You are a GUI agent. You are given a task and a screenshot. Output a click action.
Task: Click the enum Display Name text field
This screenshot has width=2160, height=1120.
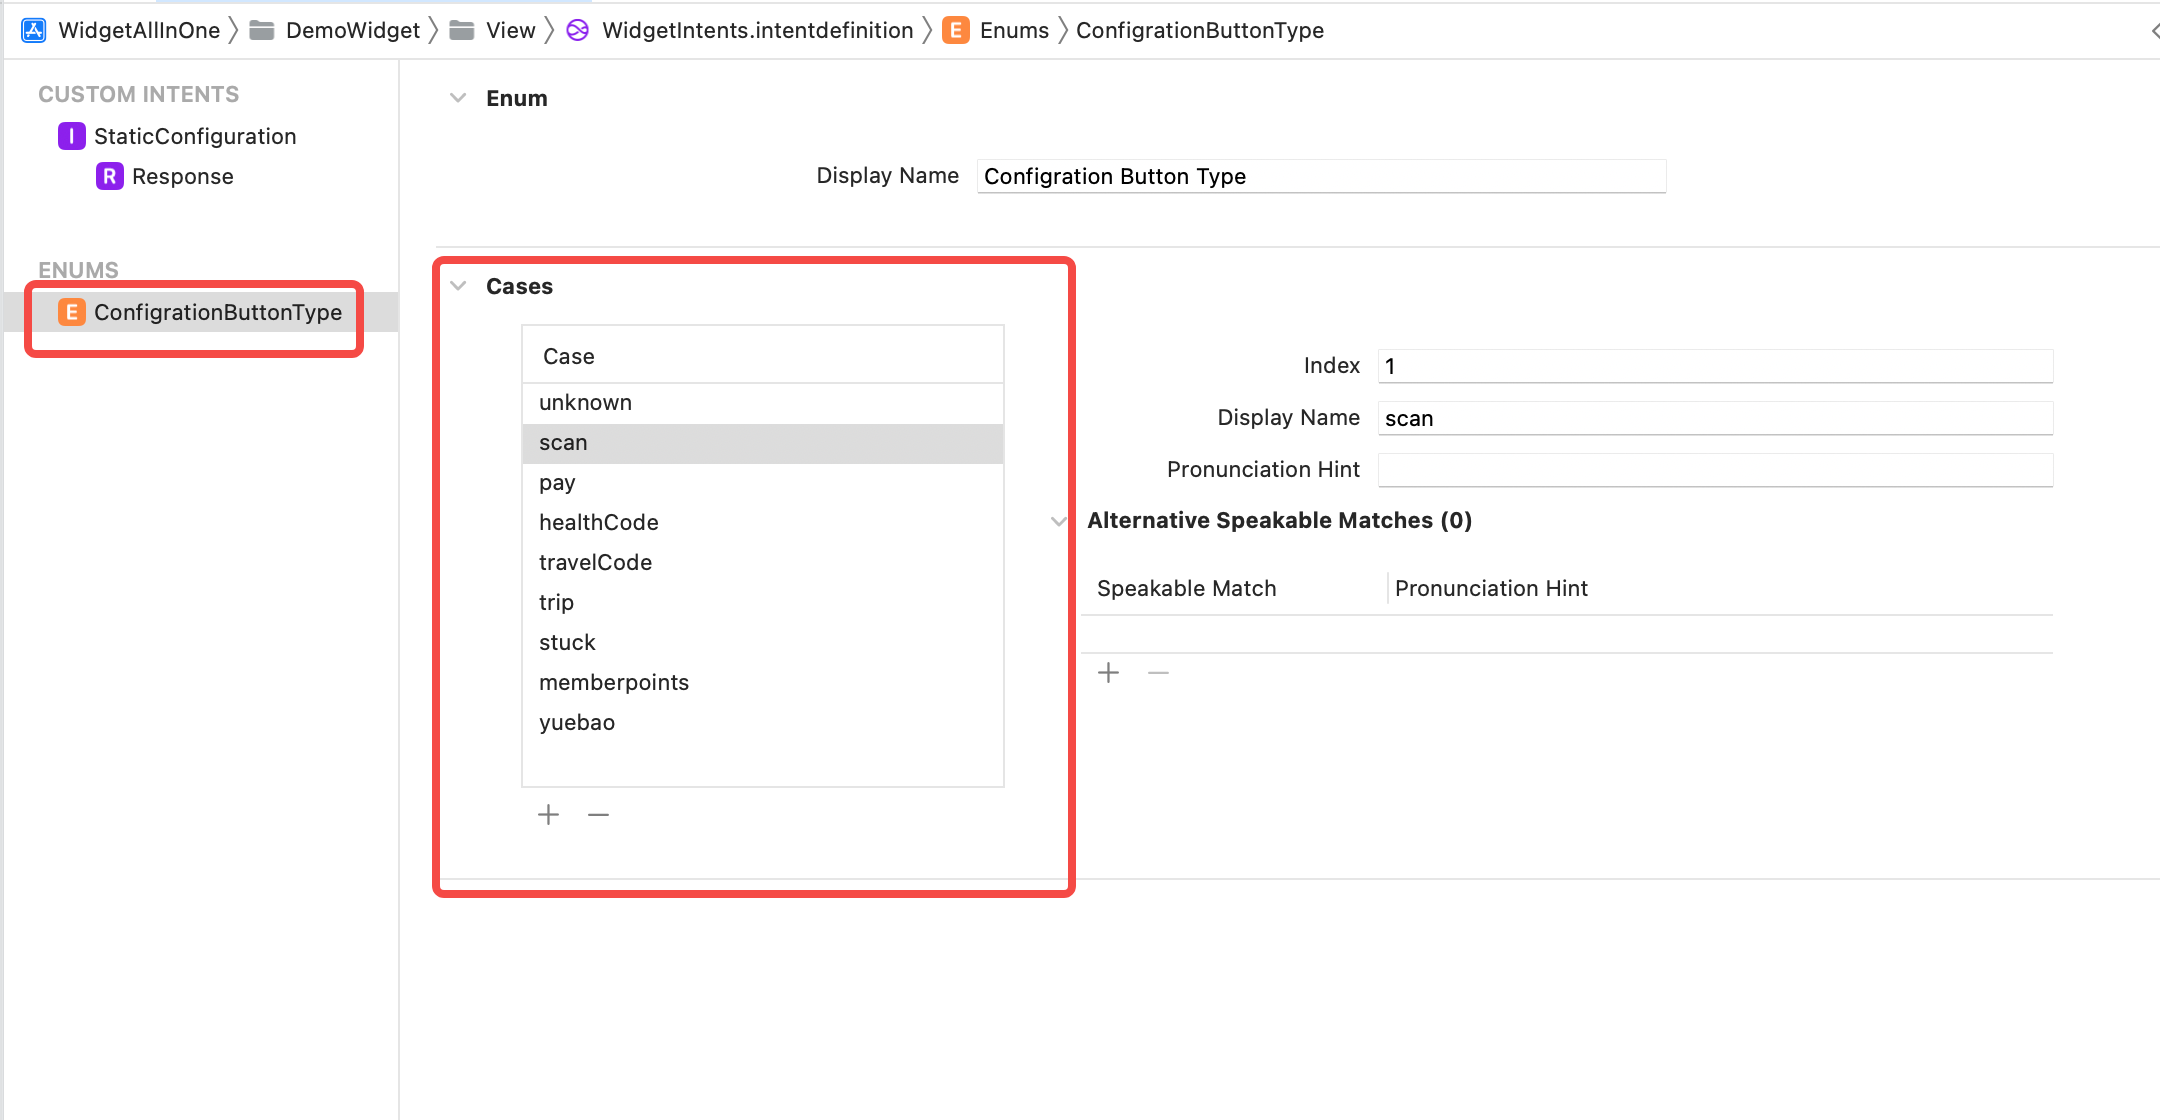1320,176
